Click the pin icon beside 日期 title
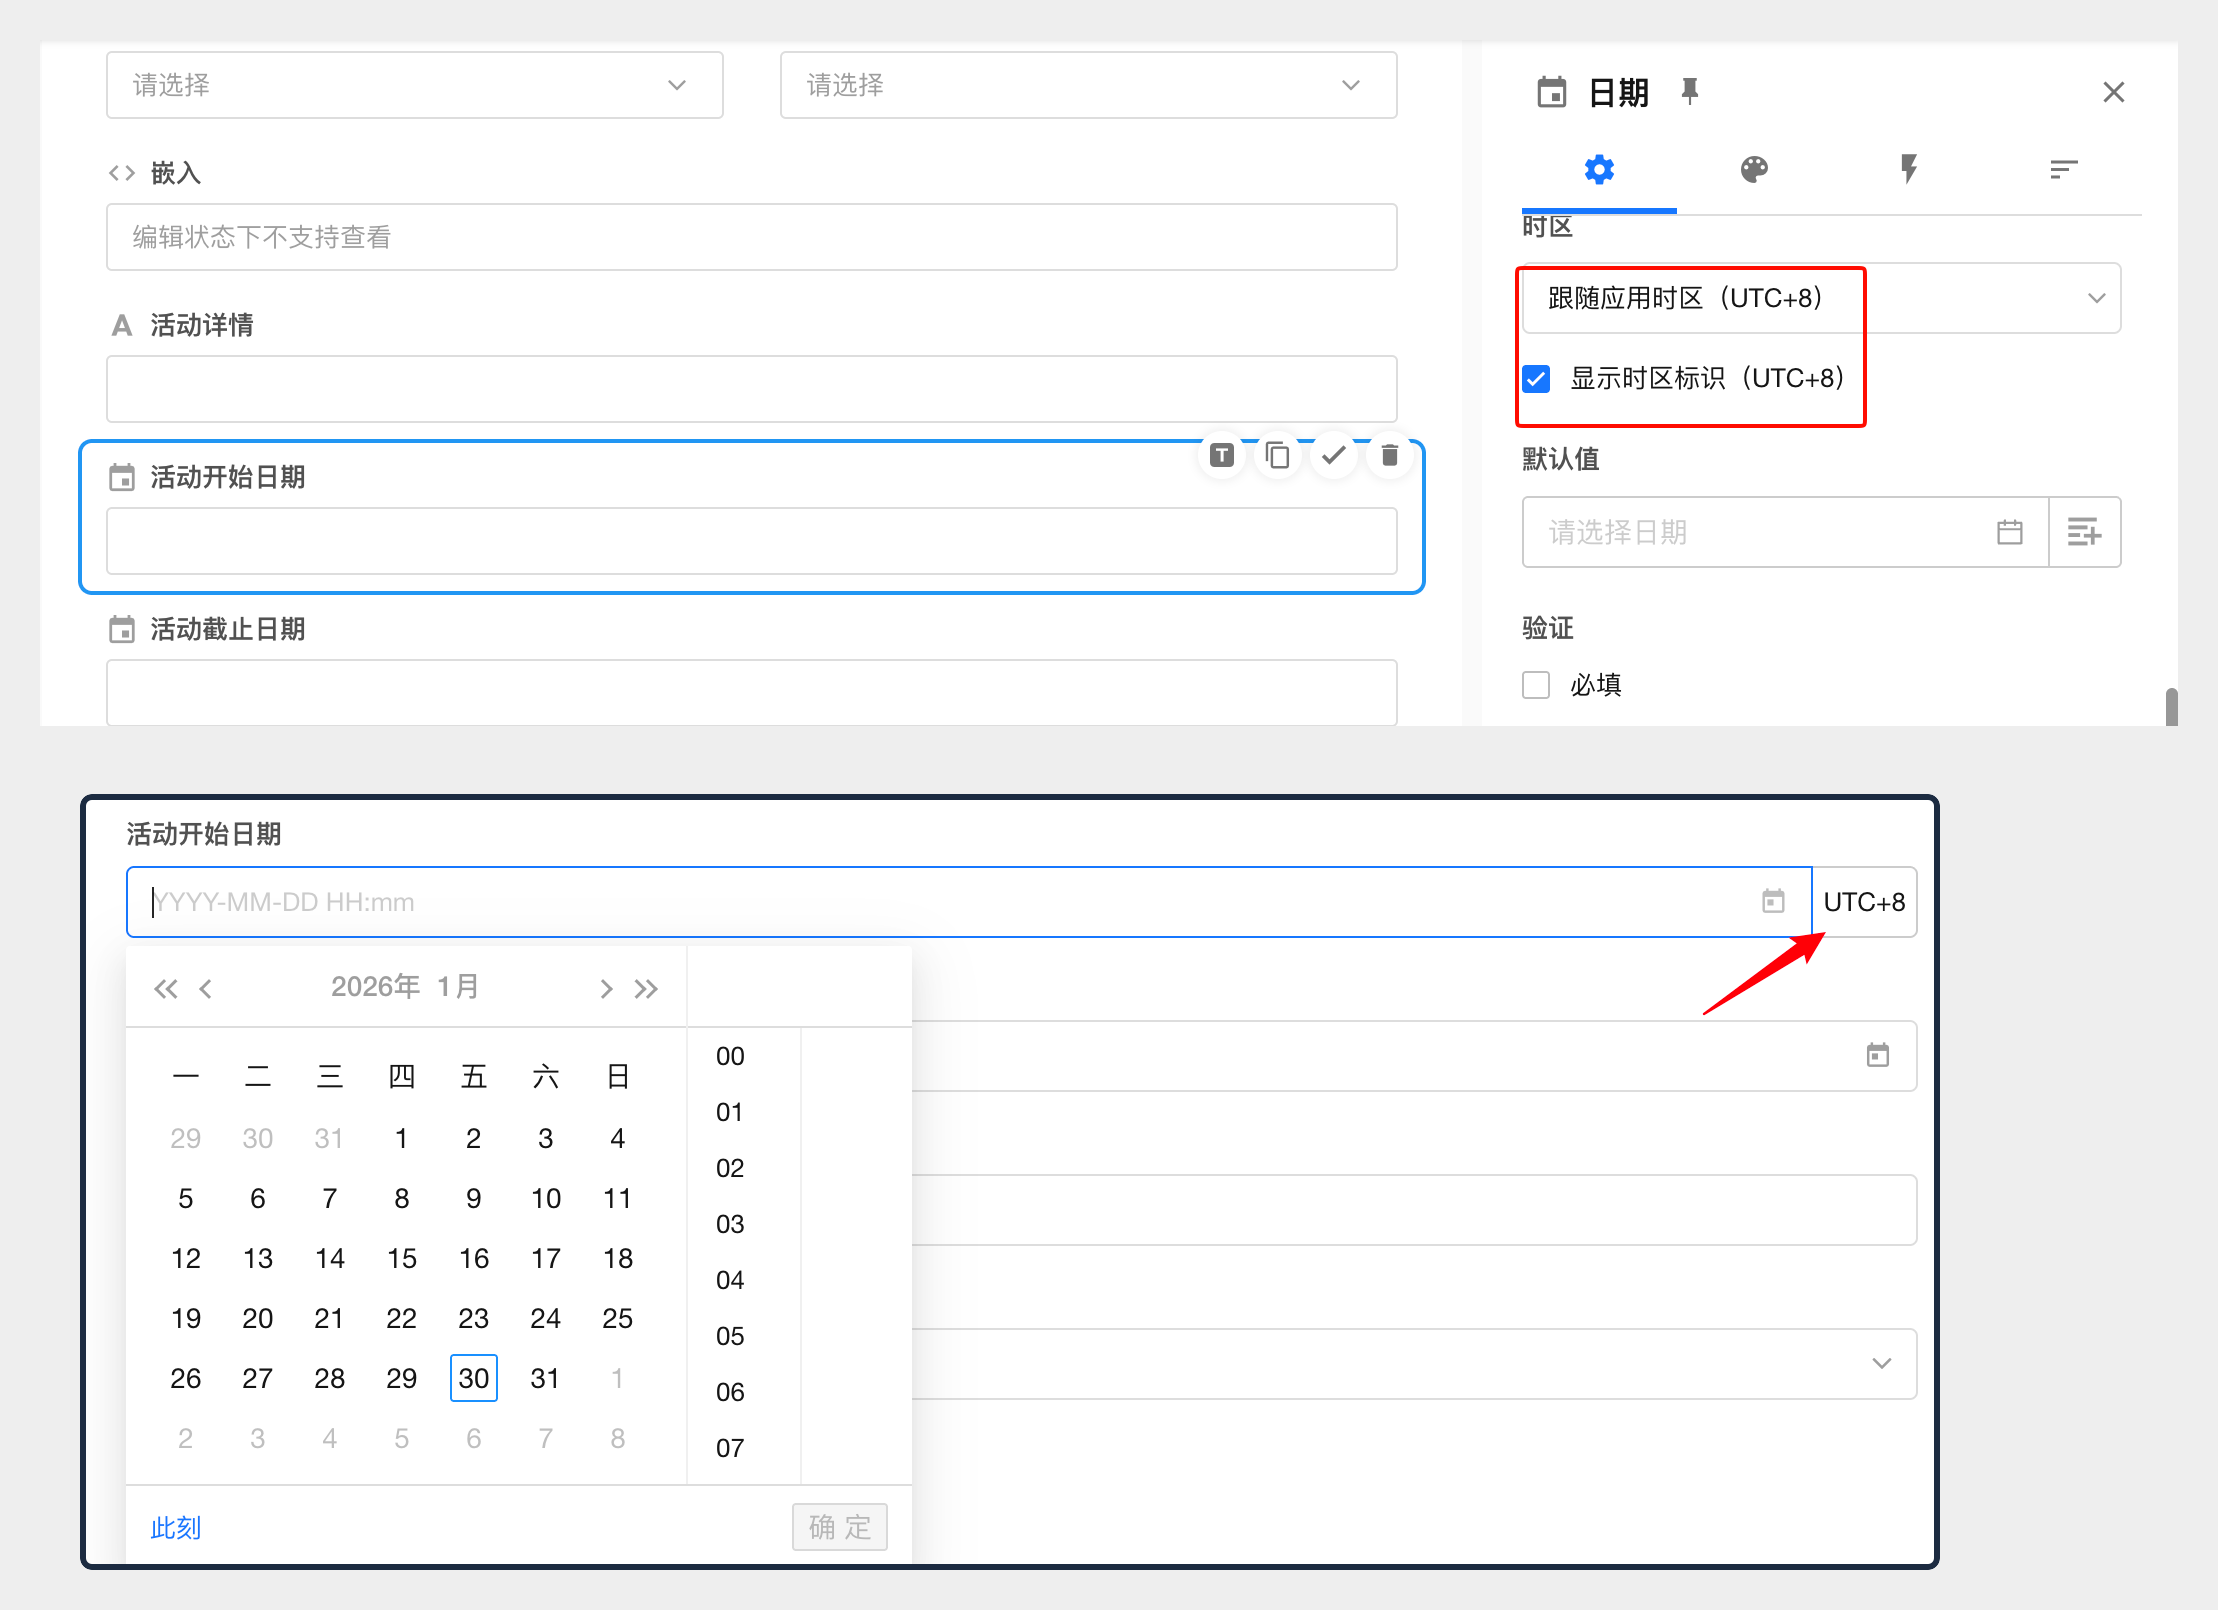This screenshot has width=2218, height=1610. coord(1690,92)
